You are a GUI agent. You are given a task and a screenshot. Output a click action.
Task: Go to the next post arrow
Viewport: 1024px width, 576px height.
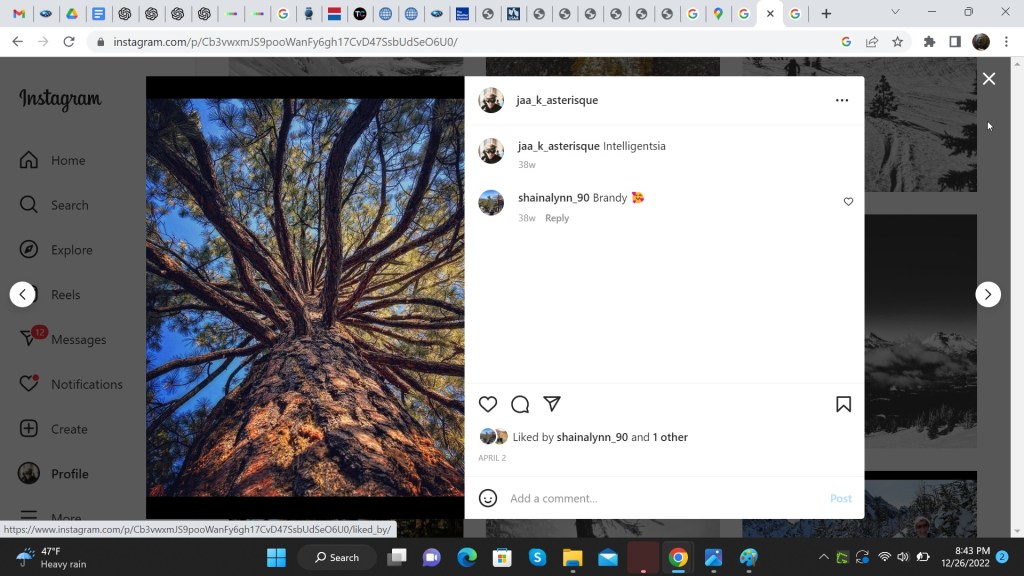pyautogui.click(x=988, y=294)
